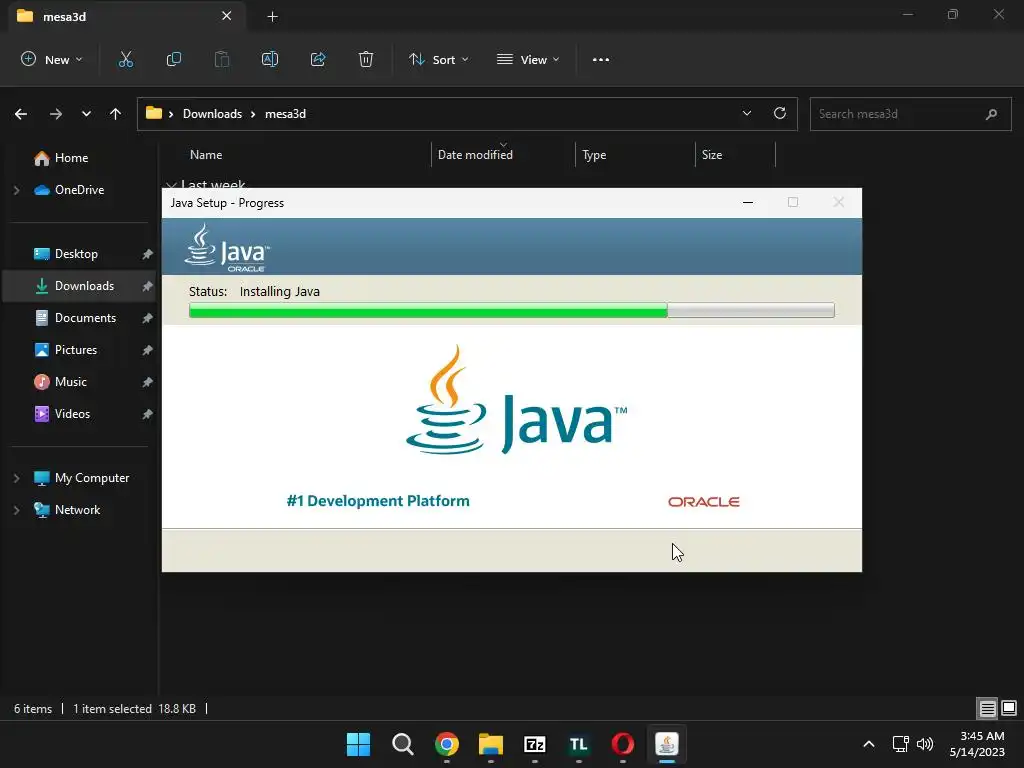Go back with the left arrow

click(21, 114)
